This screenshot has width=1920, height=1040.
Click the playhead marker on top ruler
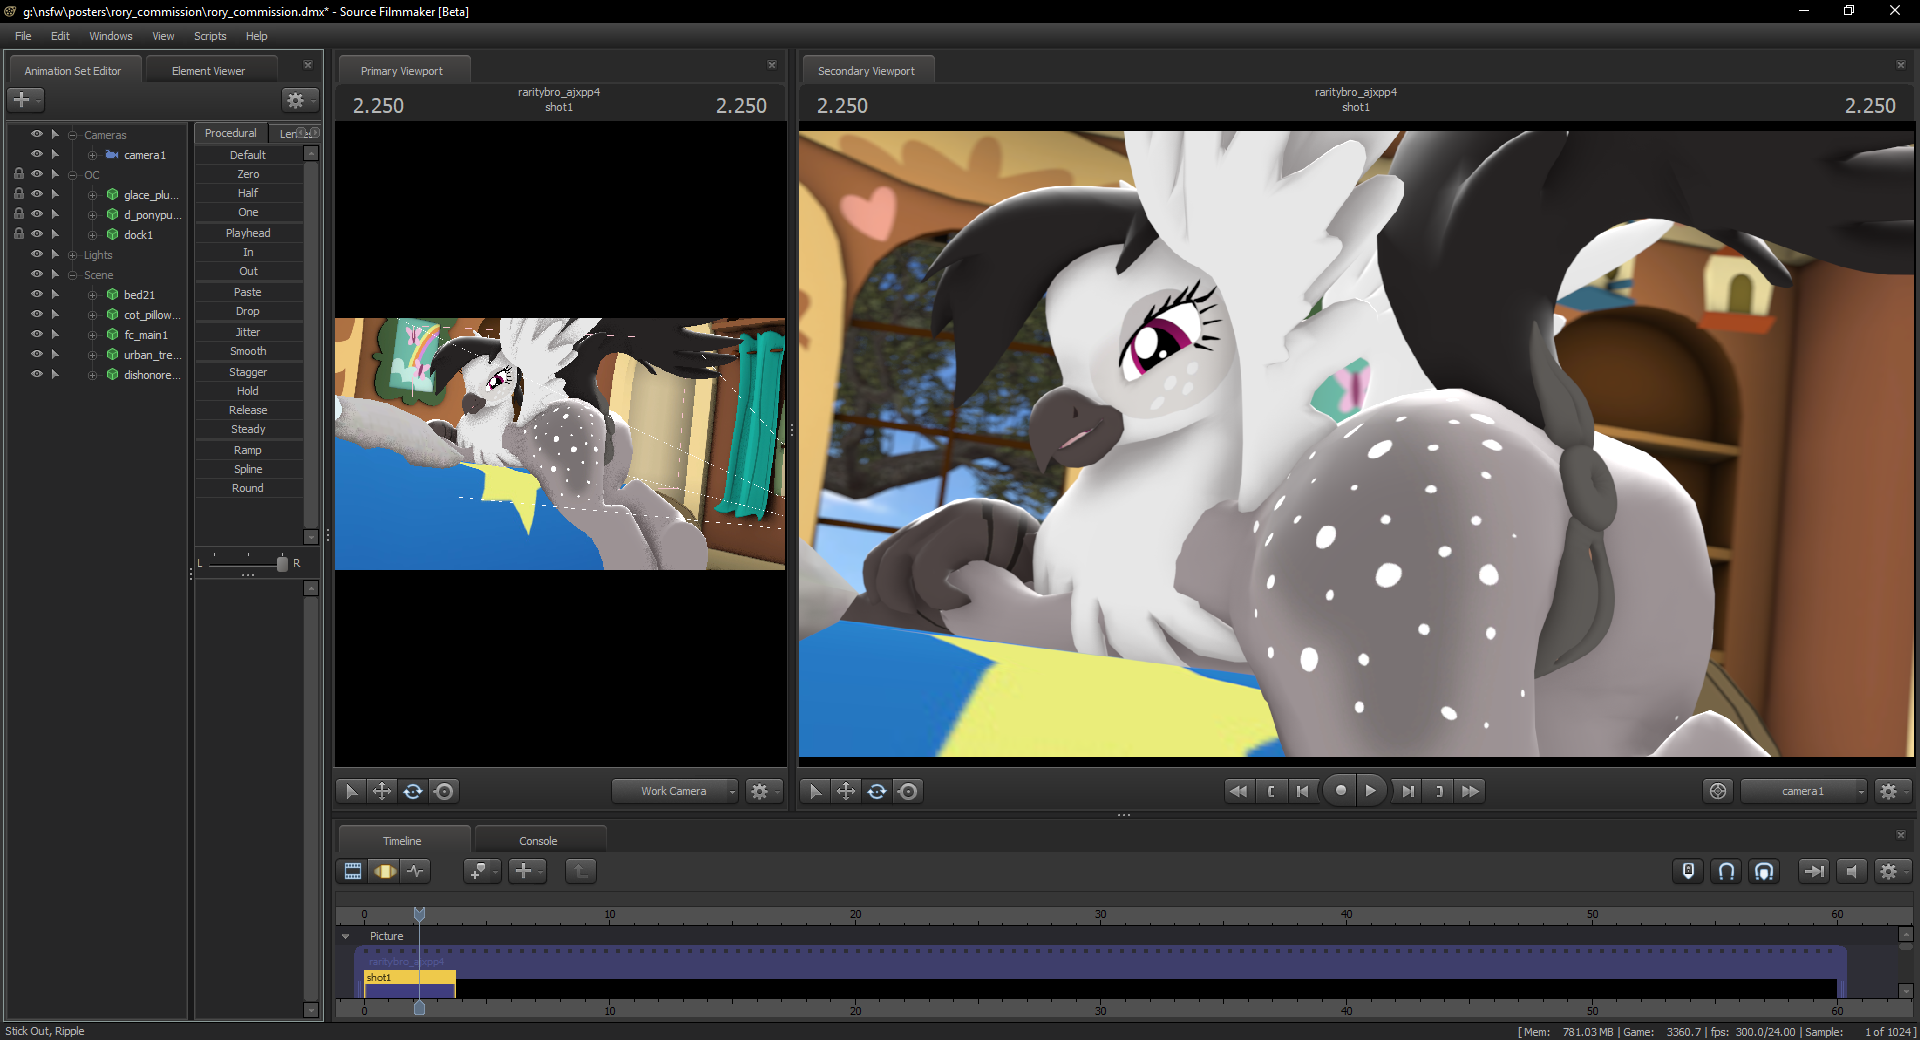pyautogui.click(x=420, y=914)
